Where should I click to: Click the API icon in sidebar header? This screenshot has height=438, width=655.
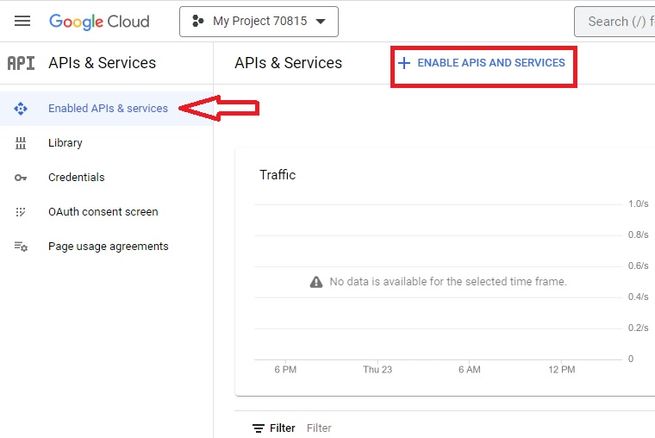pyautogui.click(x=21, y=63)
